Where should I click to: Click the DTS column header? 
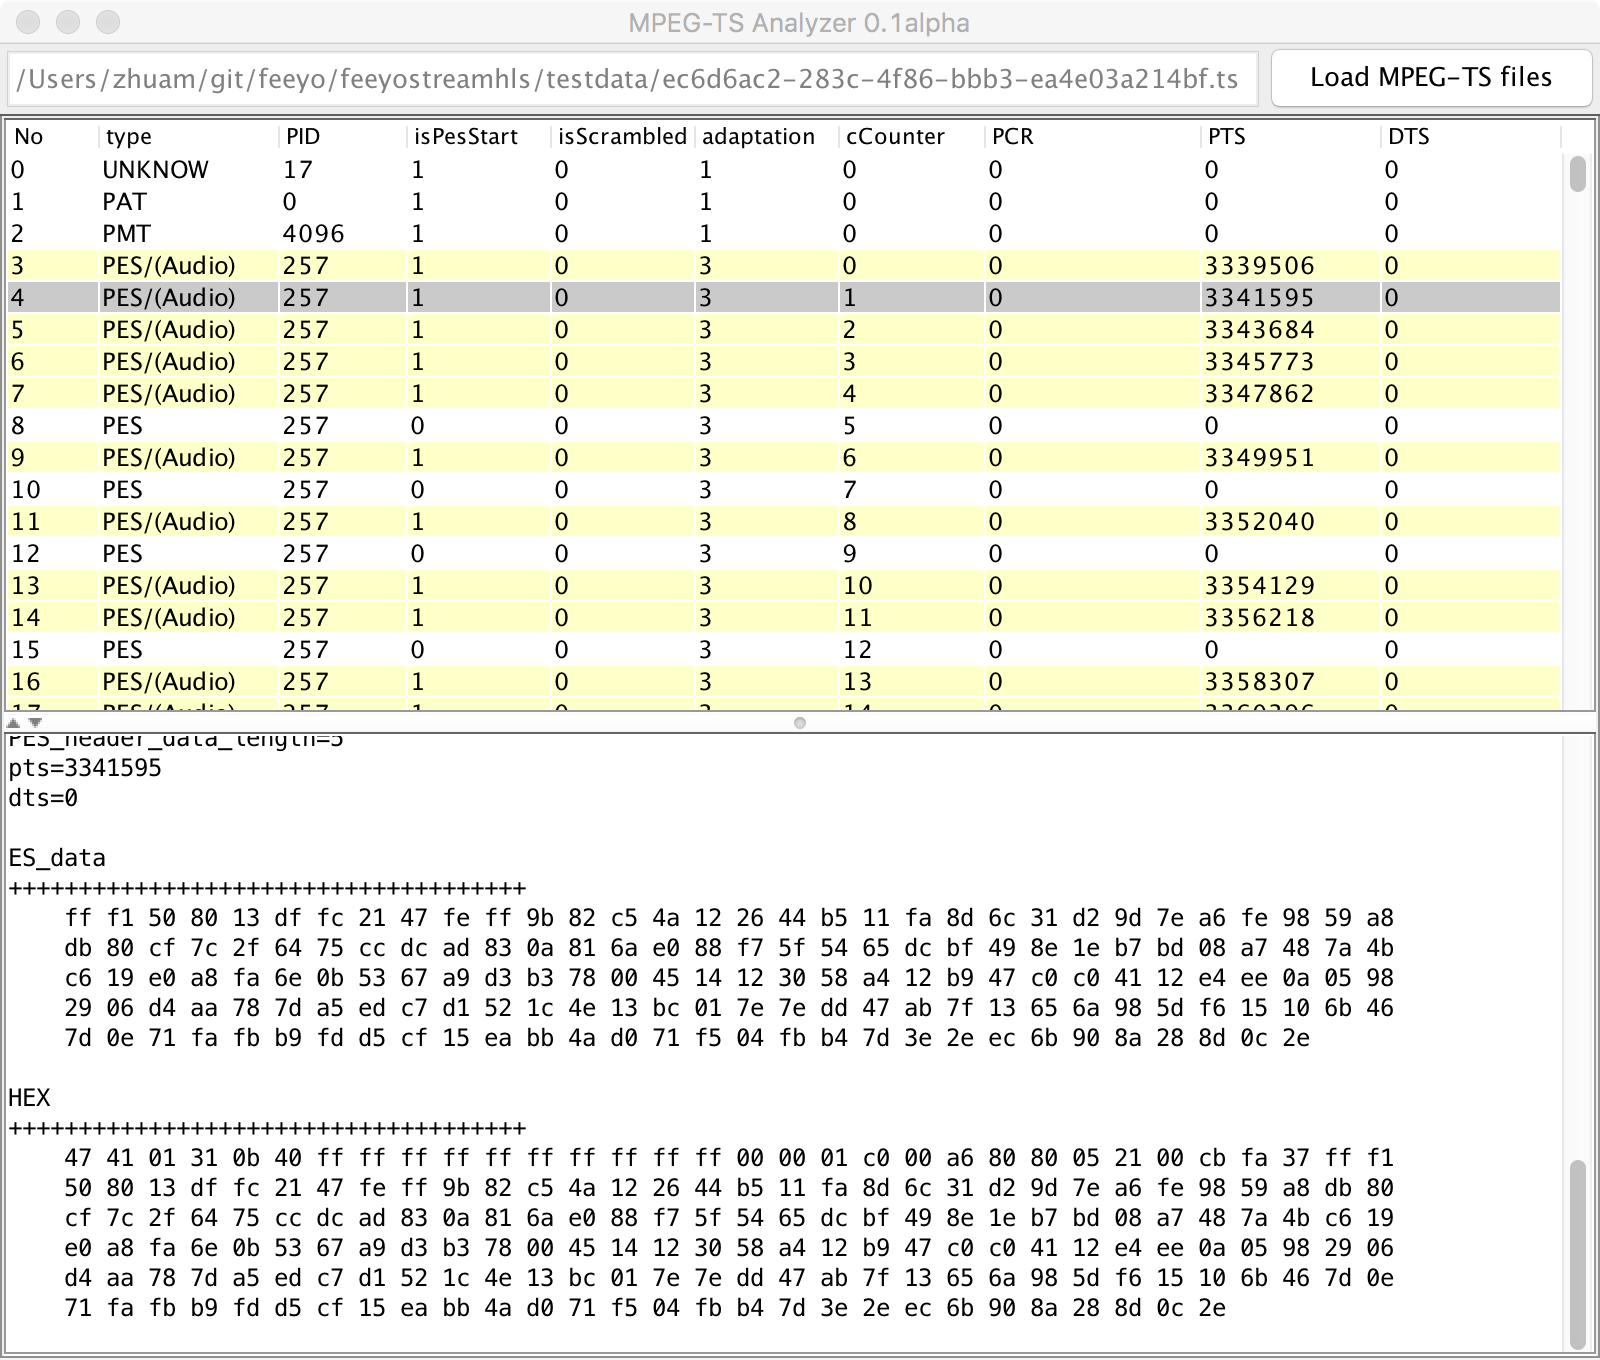tap(1470, 137)
